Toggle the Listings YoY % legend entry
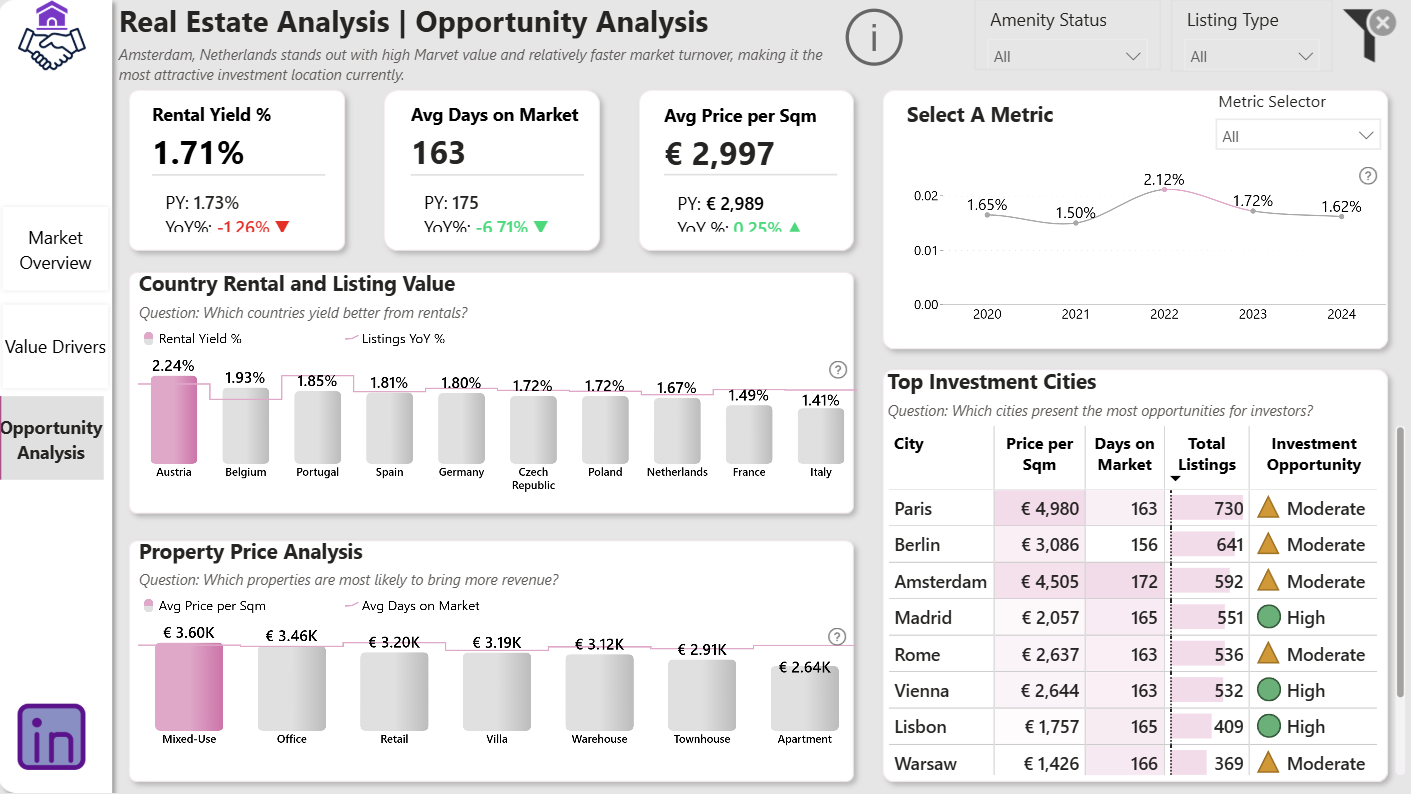This screenshot has width=1411, height=794. coord(395,339)
